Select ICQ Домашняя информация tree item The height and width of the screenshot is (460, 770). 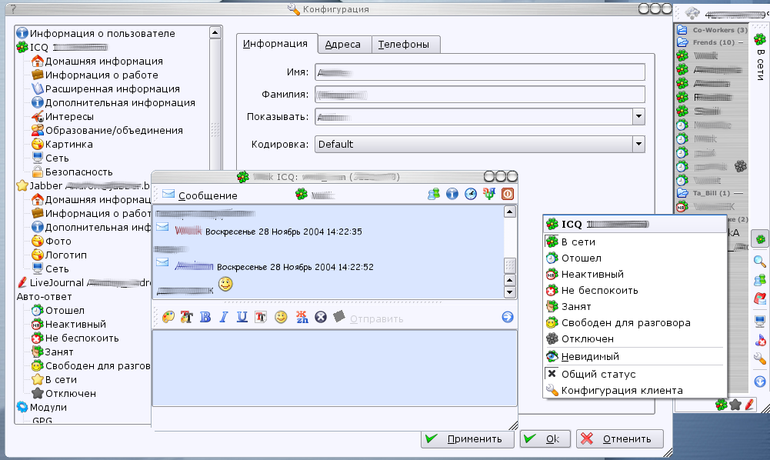97,61
